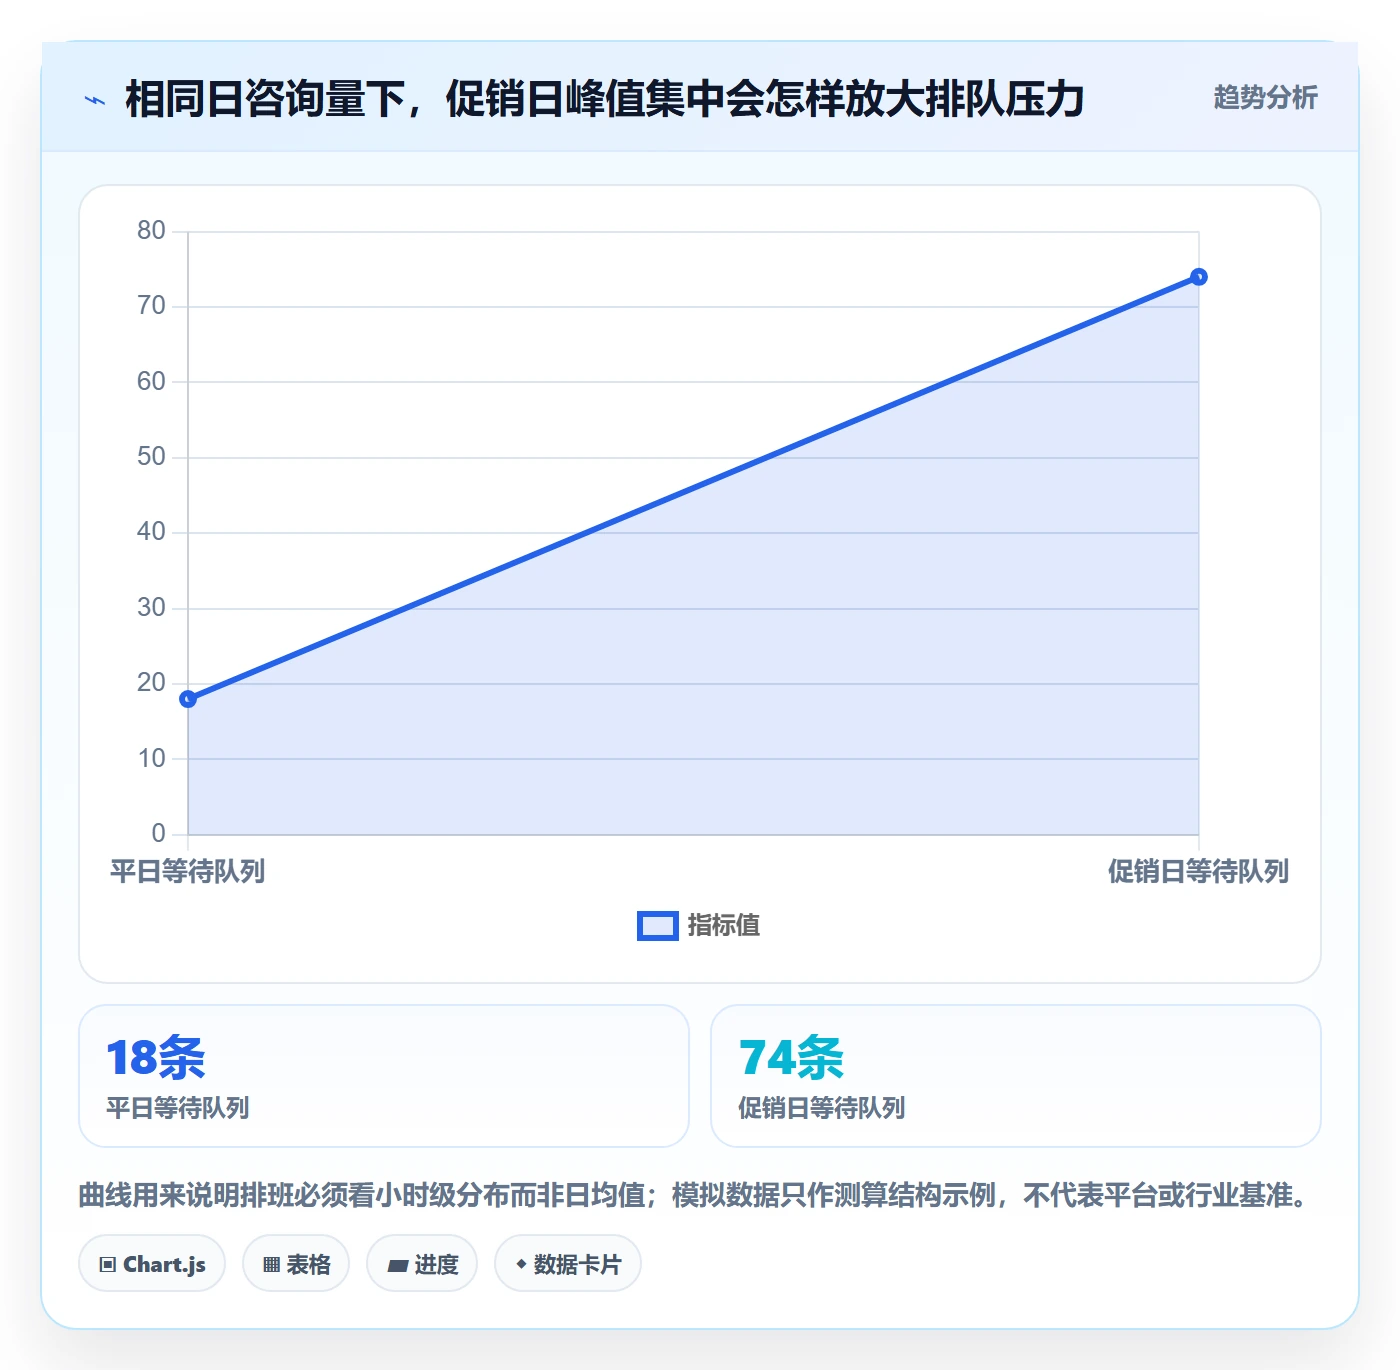Click the y-axis value 80
The image size is (1400, 1370).
click(151, 231)
